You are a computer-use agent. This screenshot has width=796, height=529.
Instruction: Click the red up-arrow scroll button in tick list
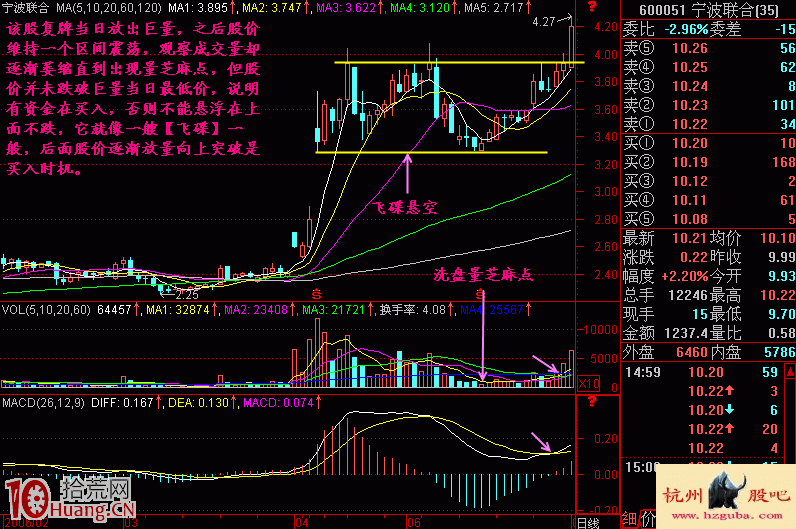pos(790,372)
